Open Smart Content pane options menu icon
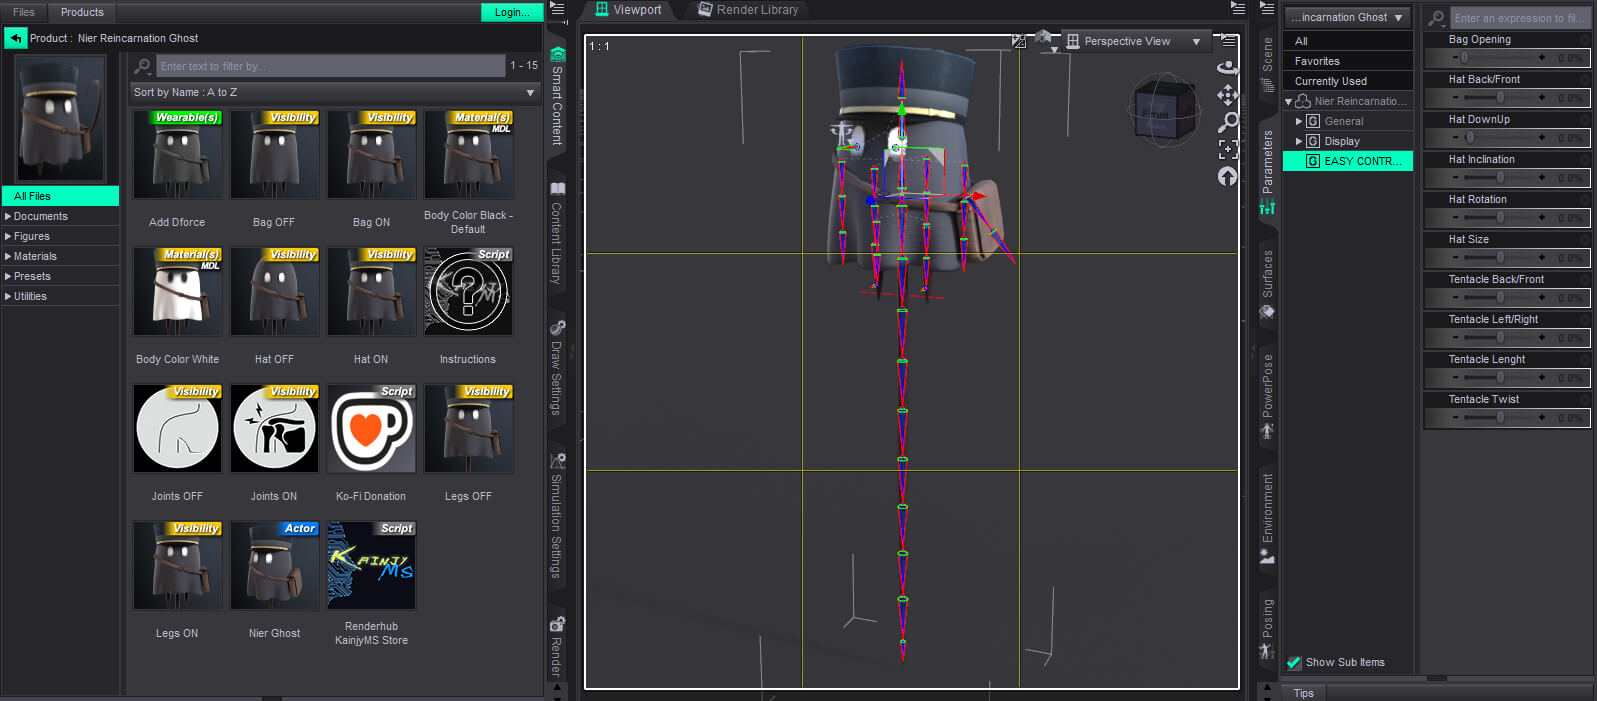This screenshot has width=1597, height=701. pyautogui.click(x=558, y=9)
